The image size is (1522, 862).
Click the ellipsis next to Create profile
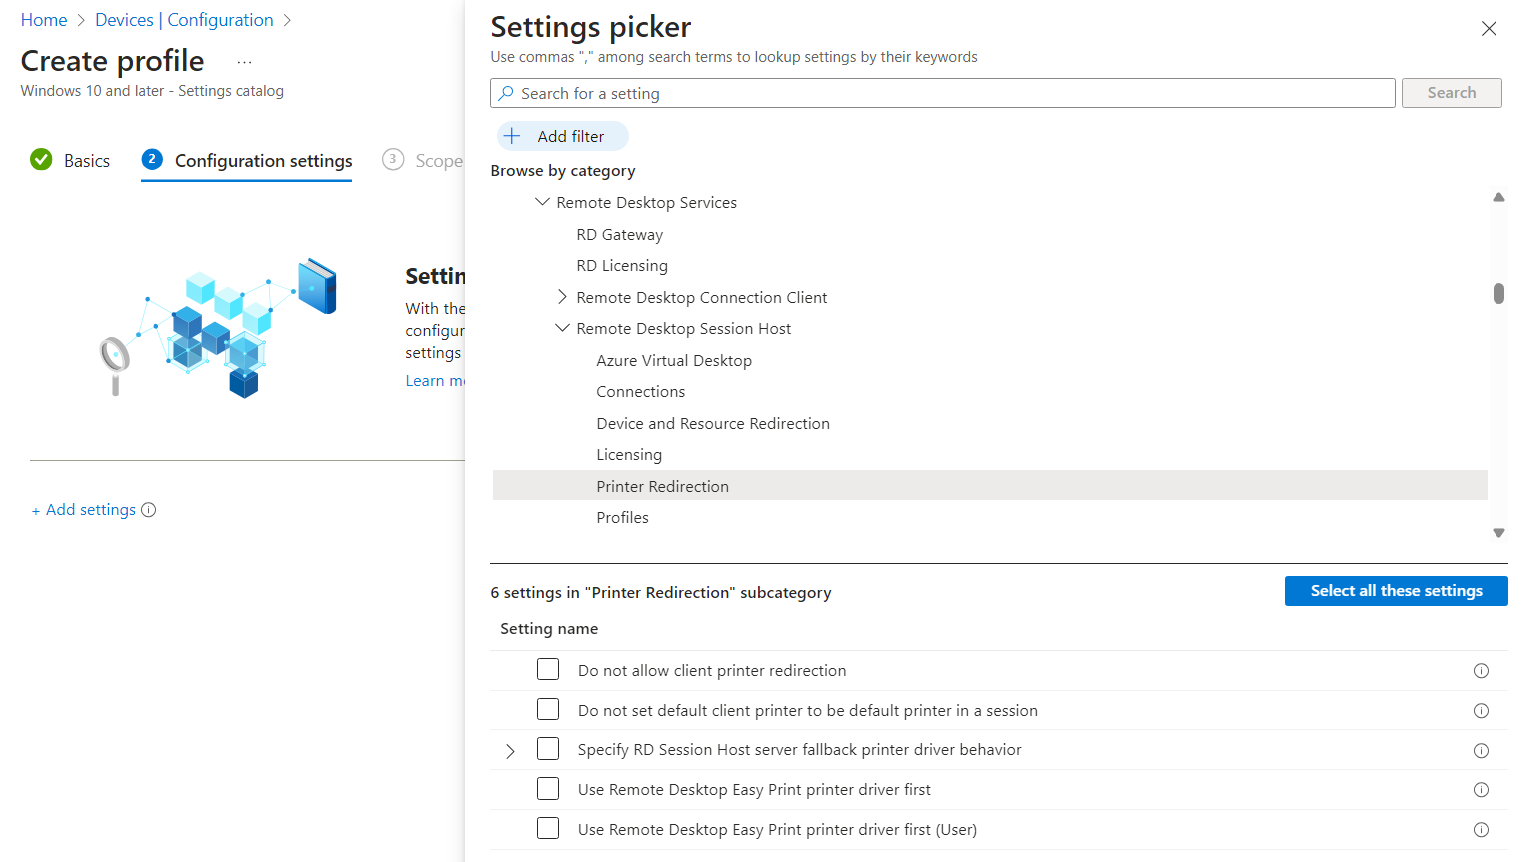(244, 62)
